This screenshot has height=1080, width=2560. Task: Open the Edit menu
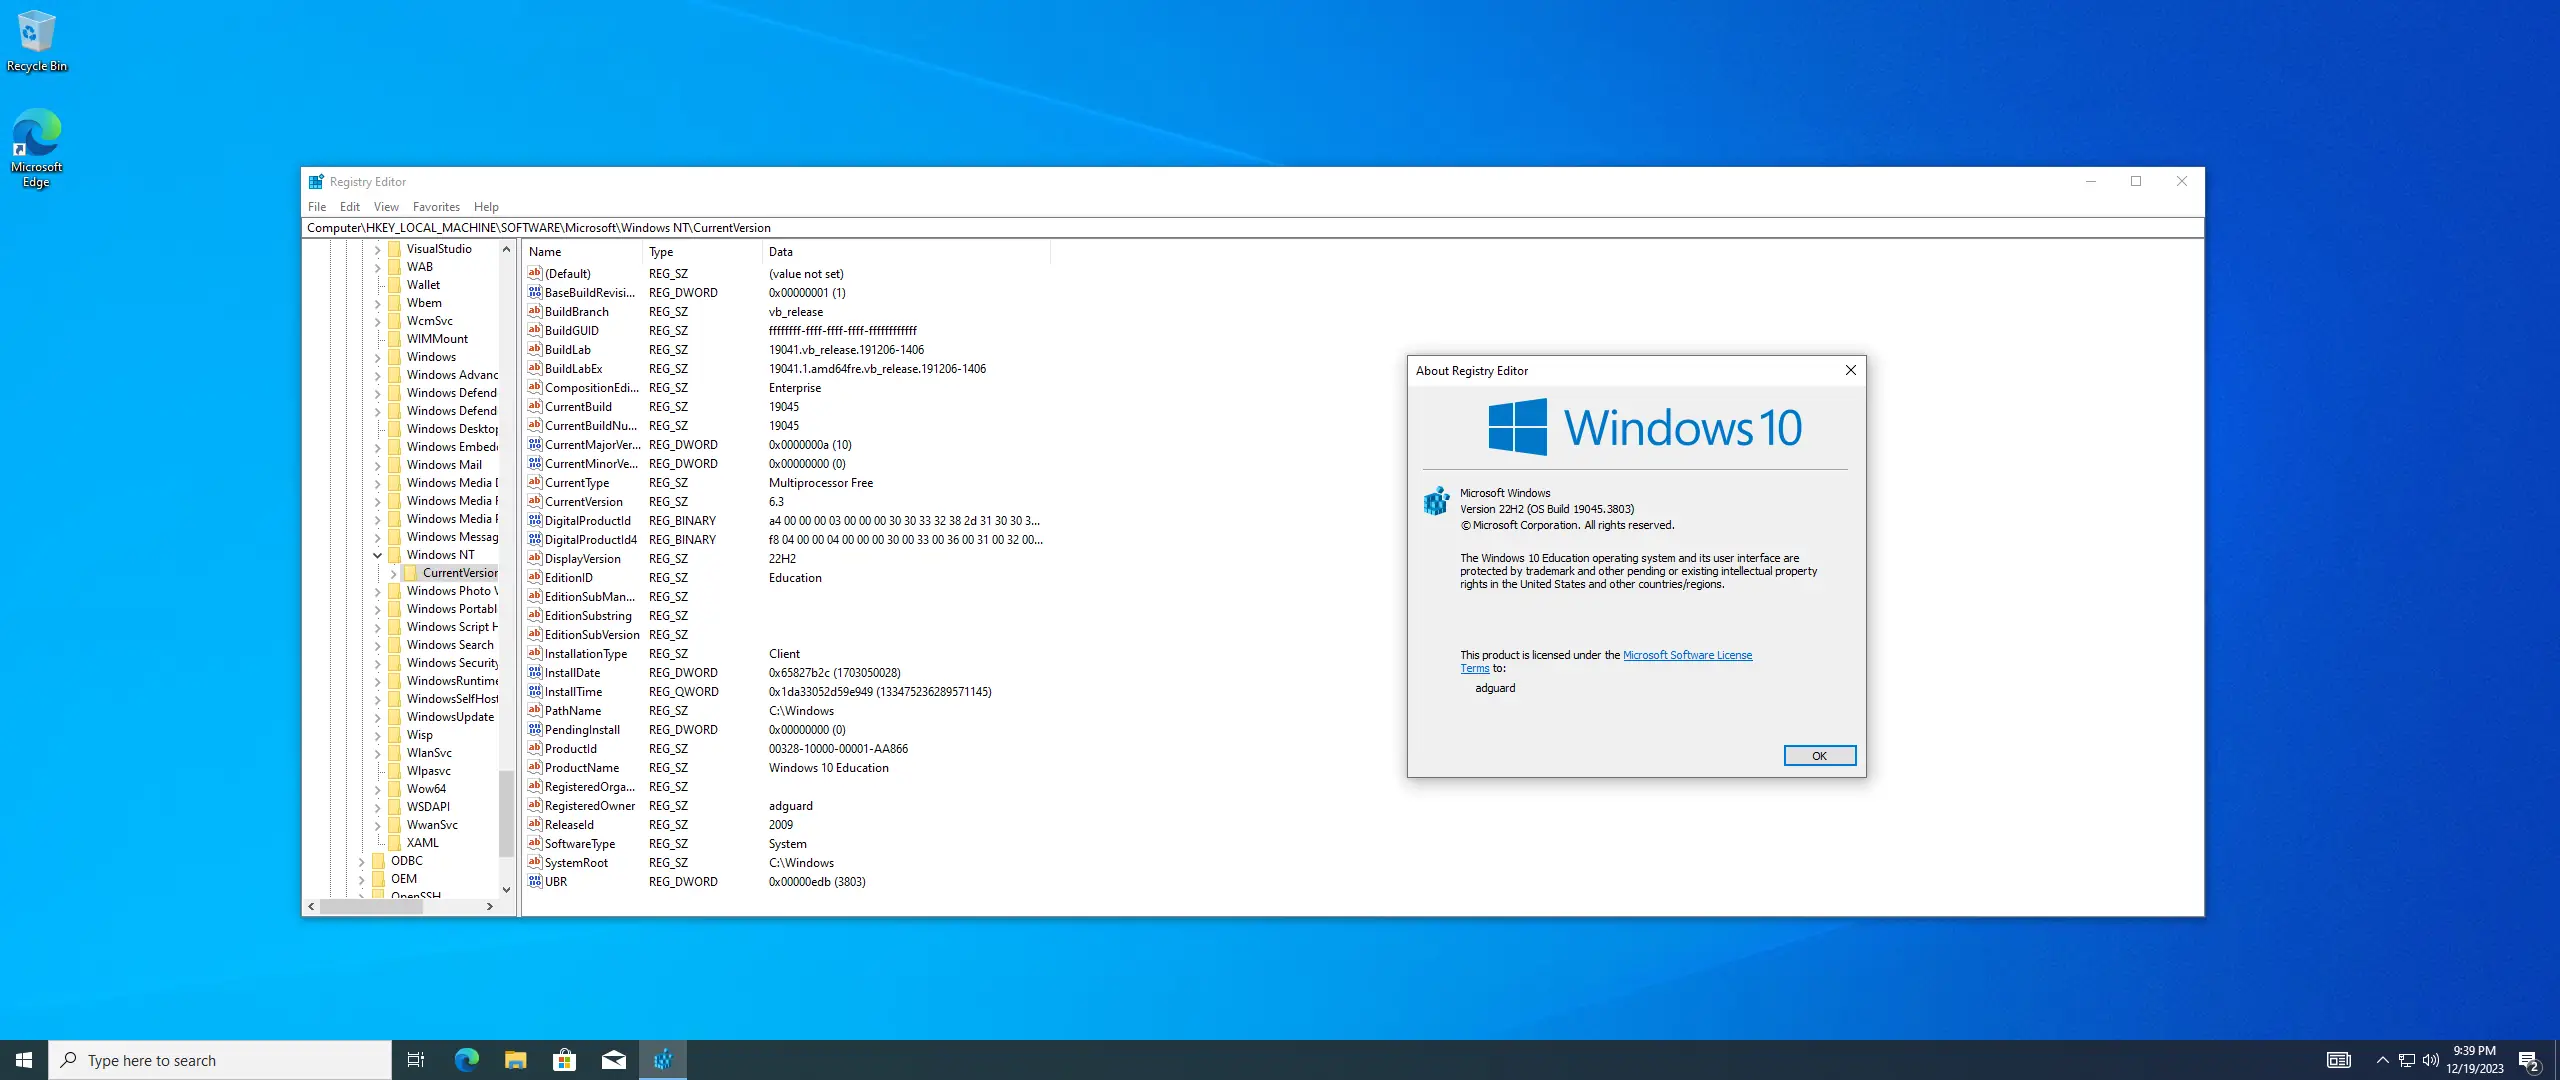pyautogui.click(x=349, y=207)
